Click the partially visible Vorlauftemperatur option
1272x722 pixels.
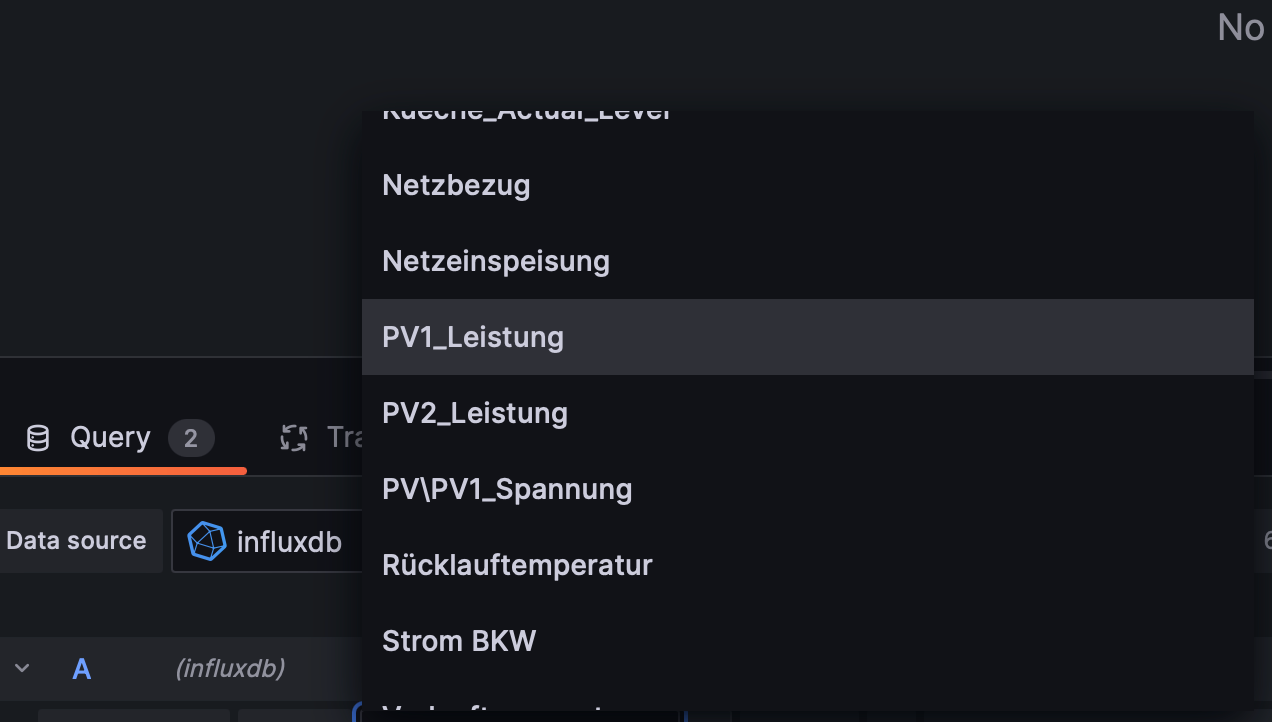click(x=500, y=706)
